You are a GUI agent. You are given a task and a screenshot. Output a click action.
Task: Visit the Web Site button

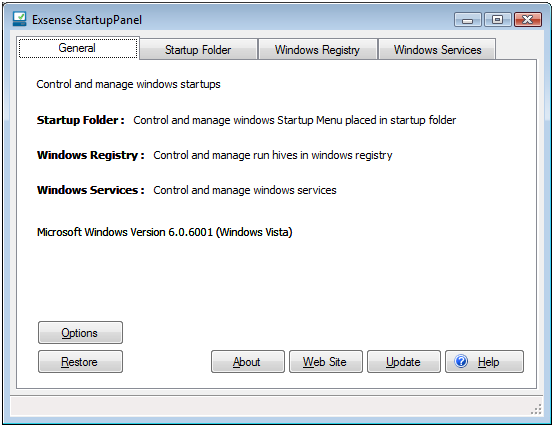click(x=326, y=362)
